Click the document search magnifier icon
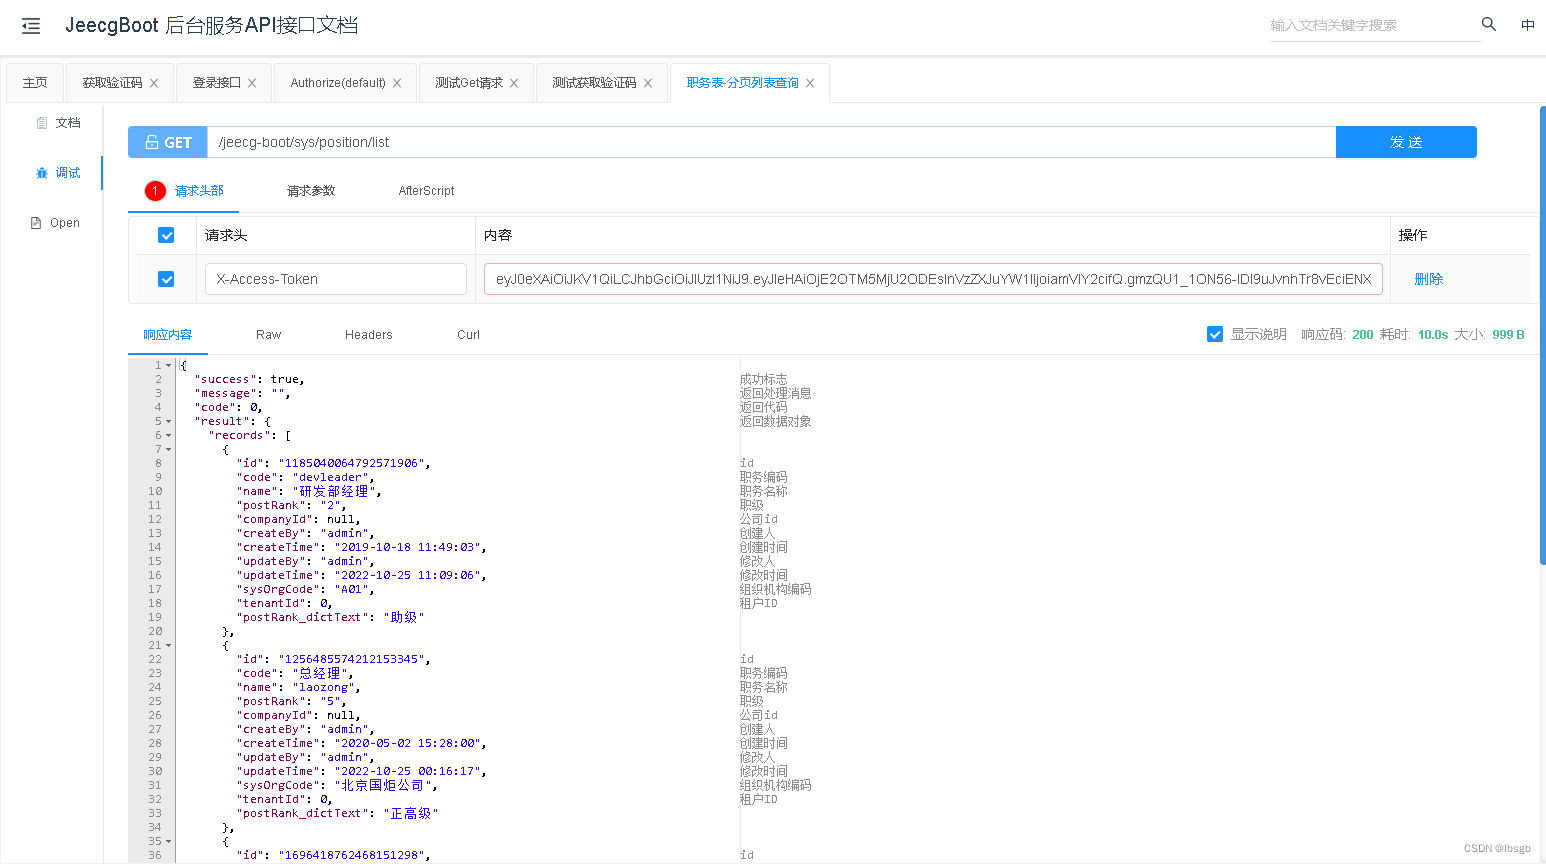 click(1488, 23)
